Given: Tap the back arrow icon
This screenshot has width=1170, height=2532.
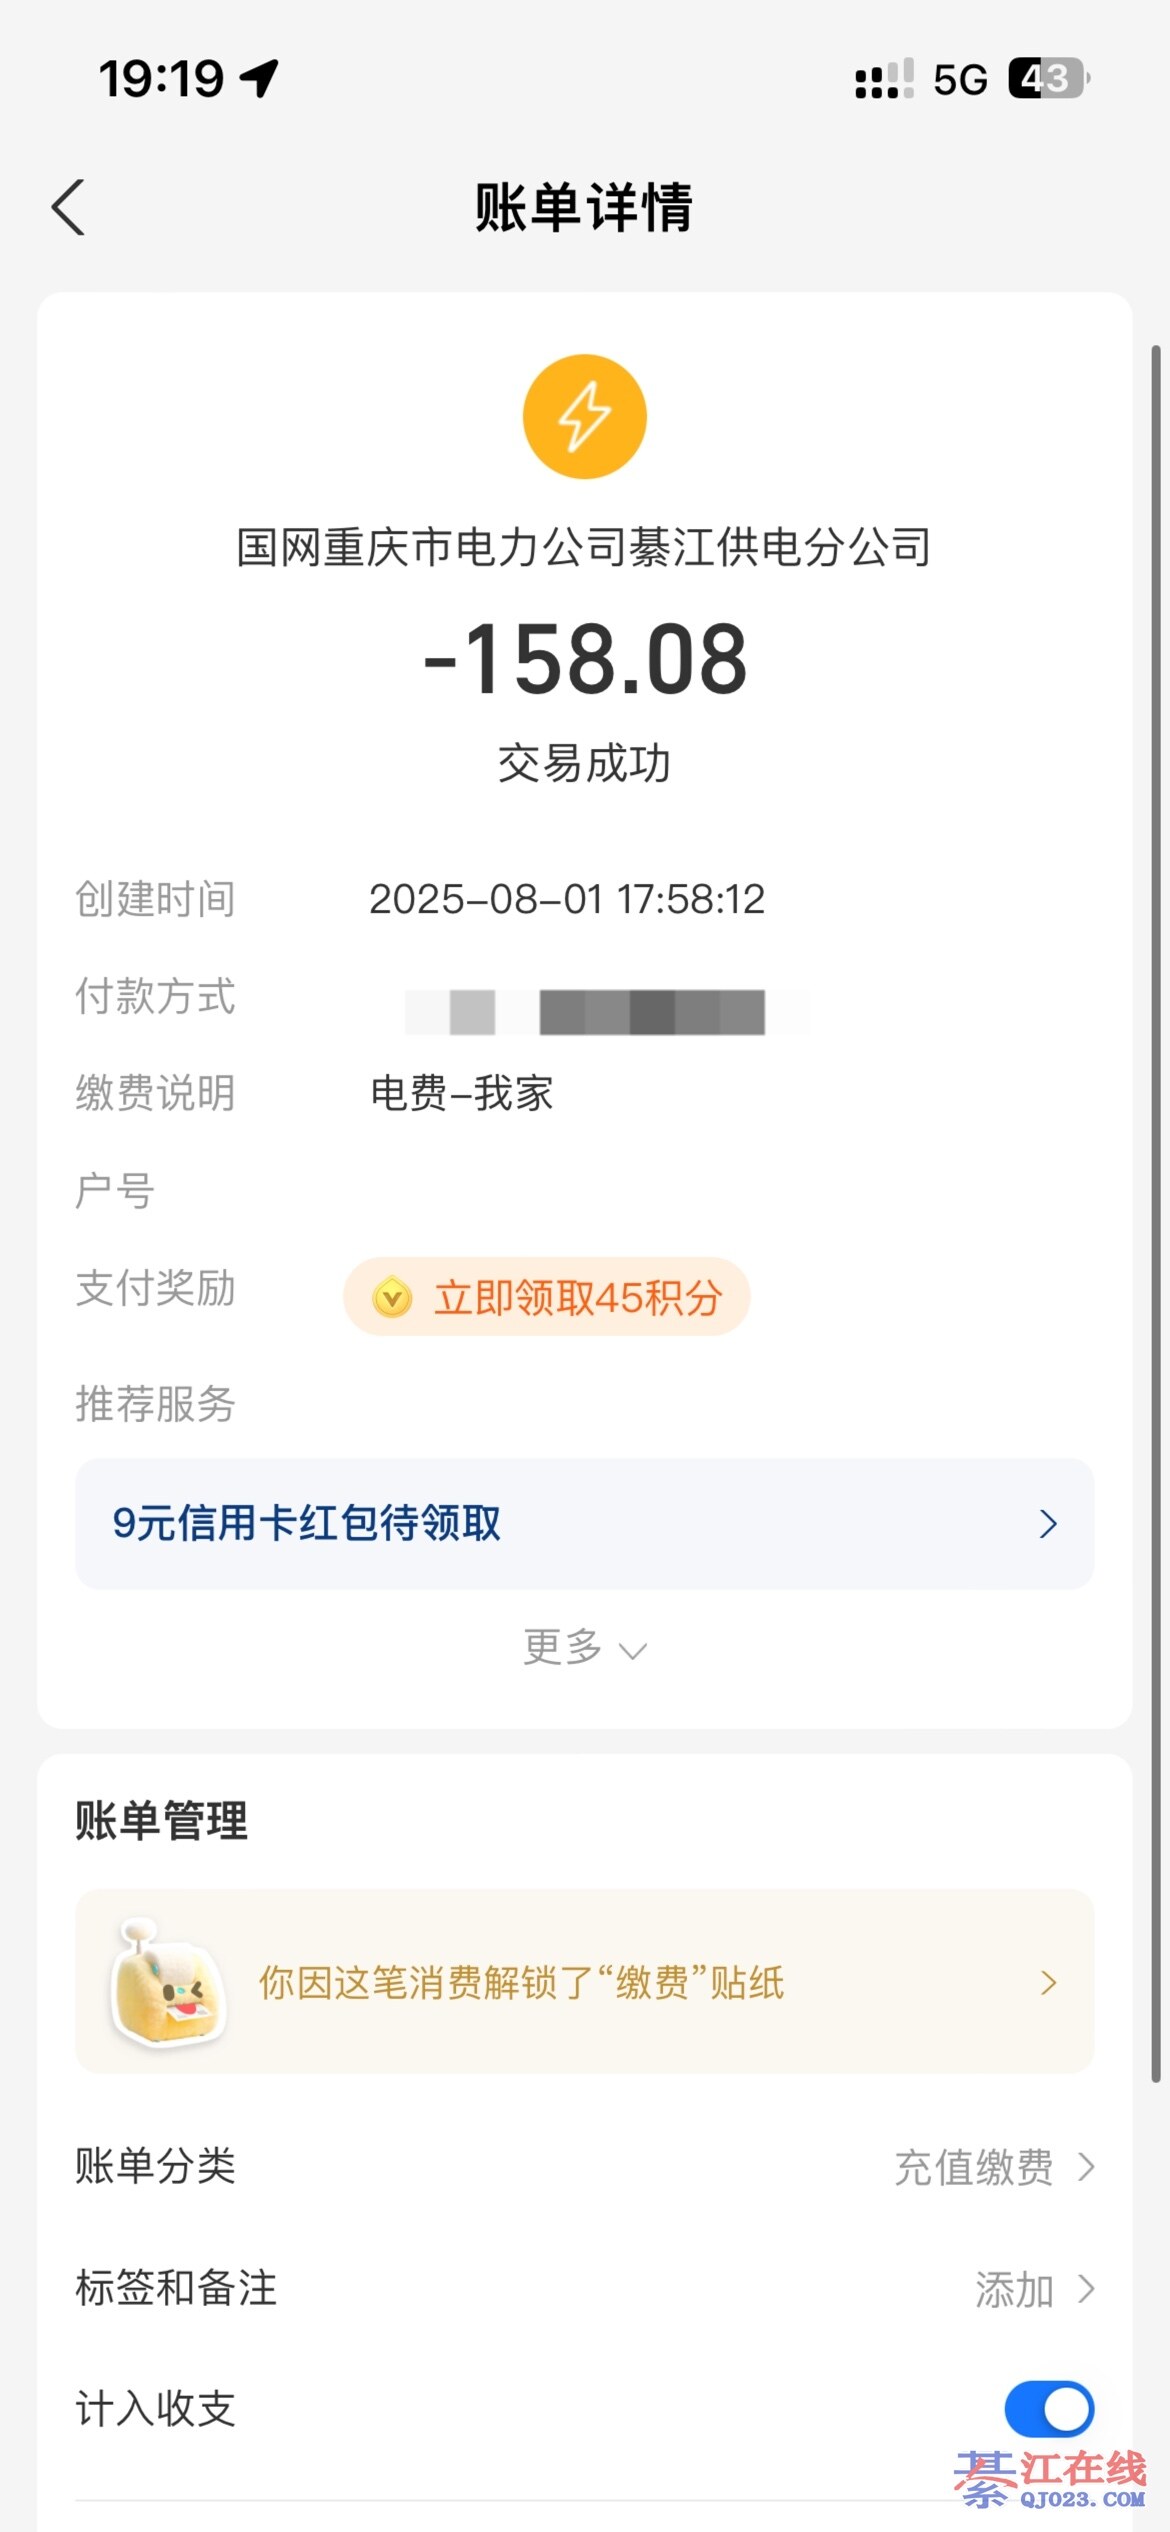Looking at the screenshot, I should coord(68,208).
